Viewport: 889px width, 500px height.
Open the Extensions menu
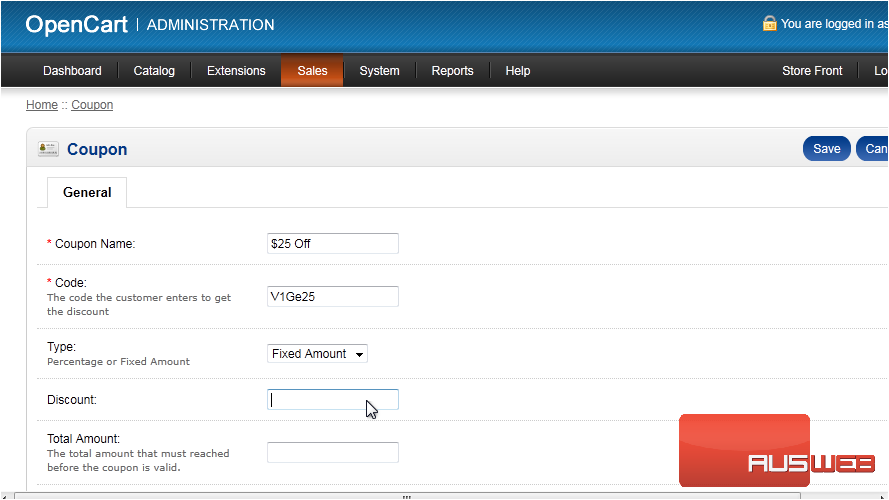236,71
